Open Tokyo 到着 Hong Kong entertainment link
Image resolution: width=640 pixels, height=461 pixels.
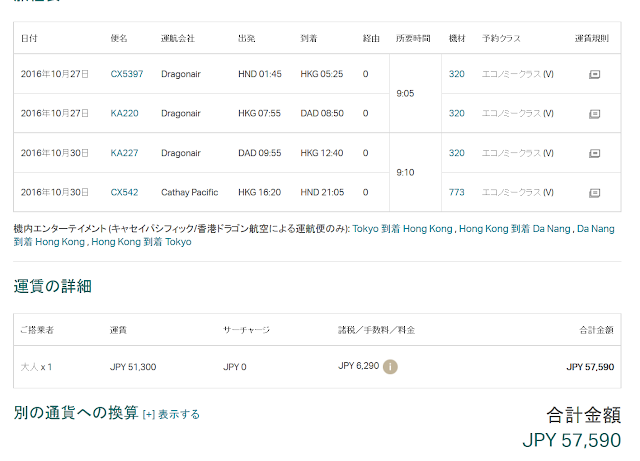[402, 229]
